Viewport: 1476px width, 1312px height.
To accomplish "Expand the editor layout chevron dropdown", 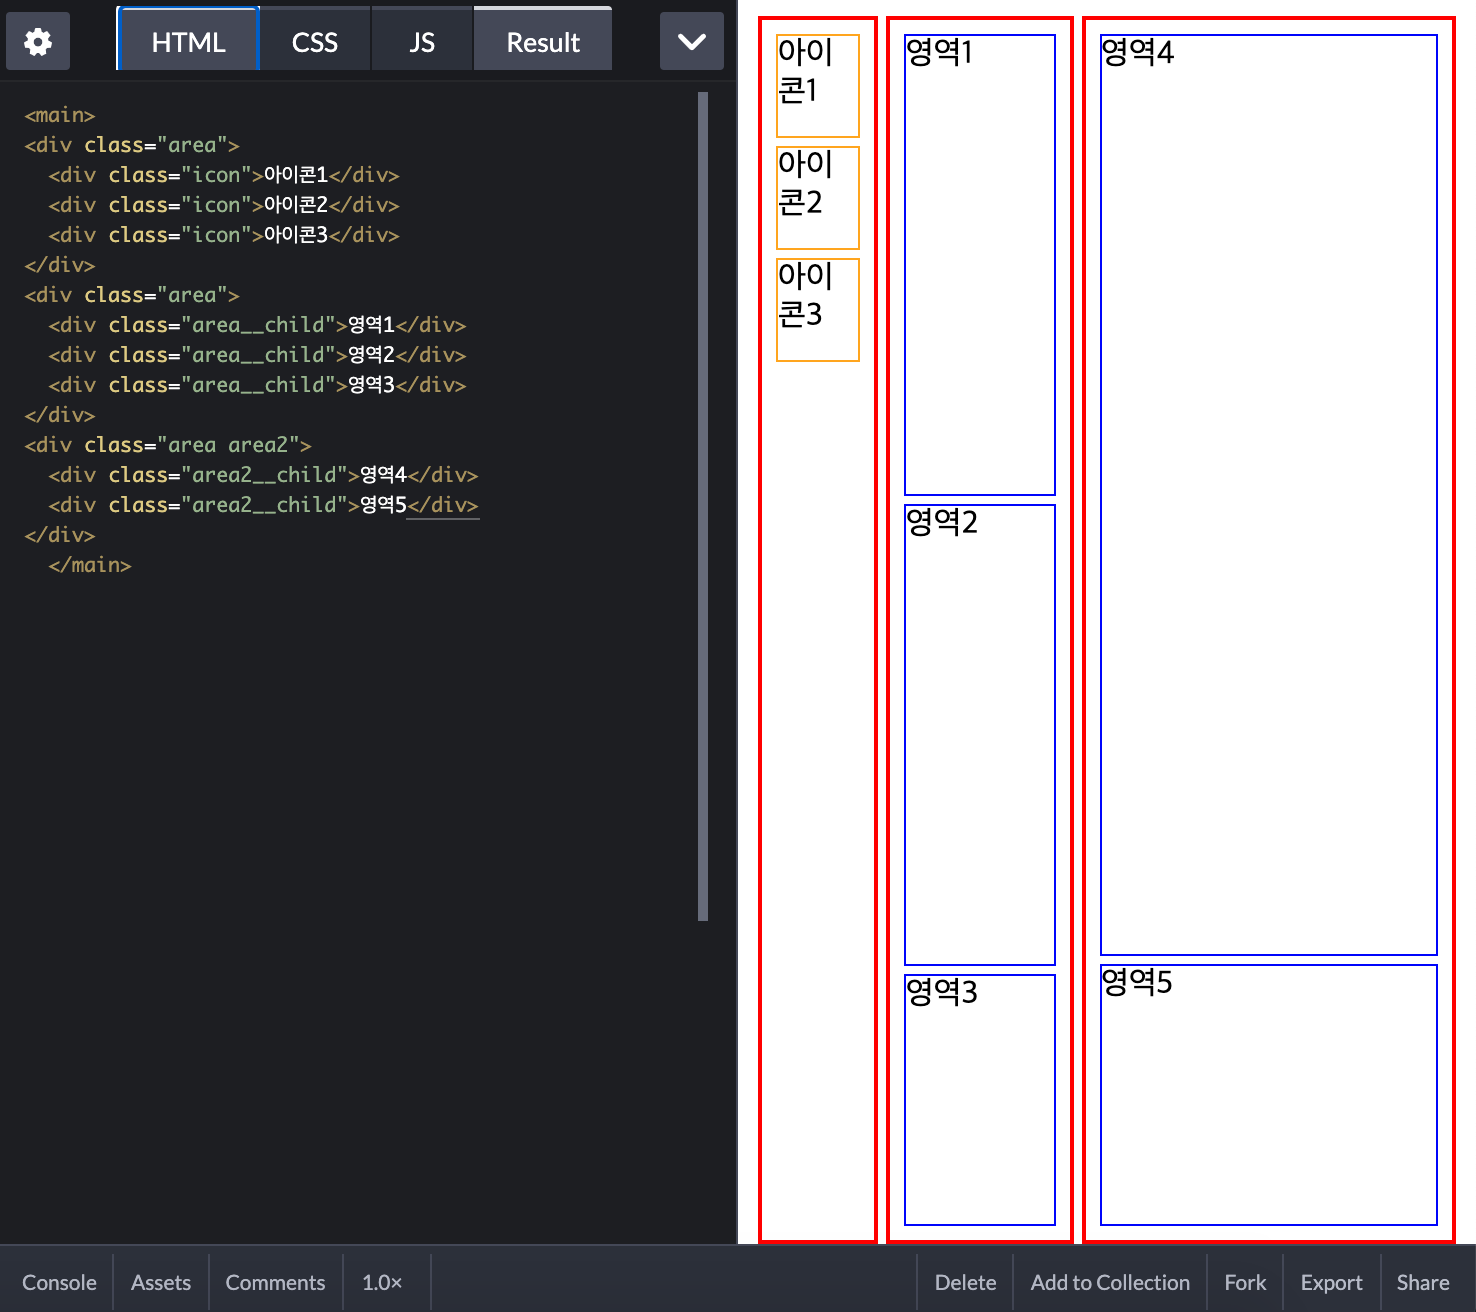I will [x=692, y=42].
